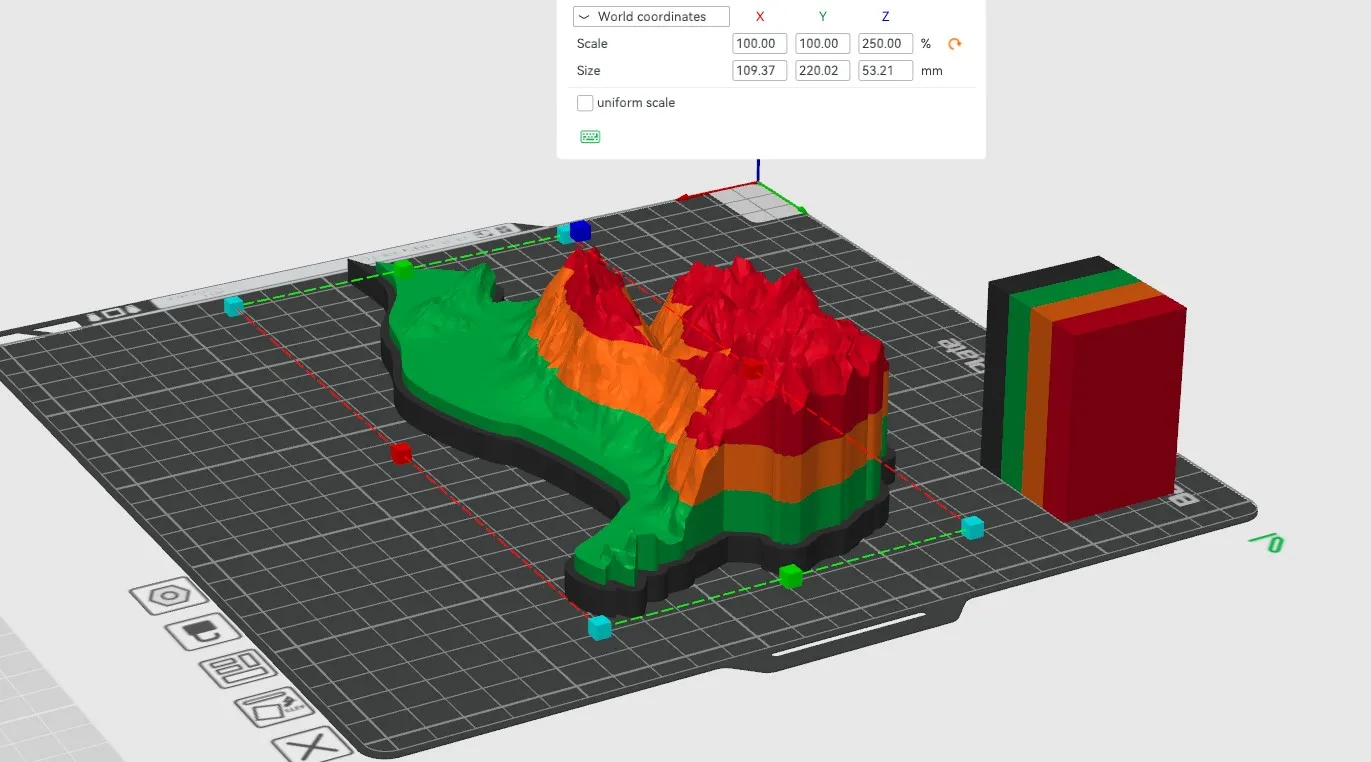Open the keyboard shortcuts icon
This screenshot has height=762, width=1371.
590,136
